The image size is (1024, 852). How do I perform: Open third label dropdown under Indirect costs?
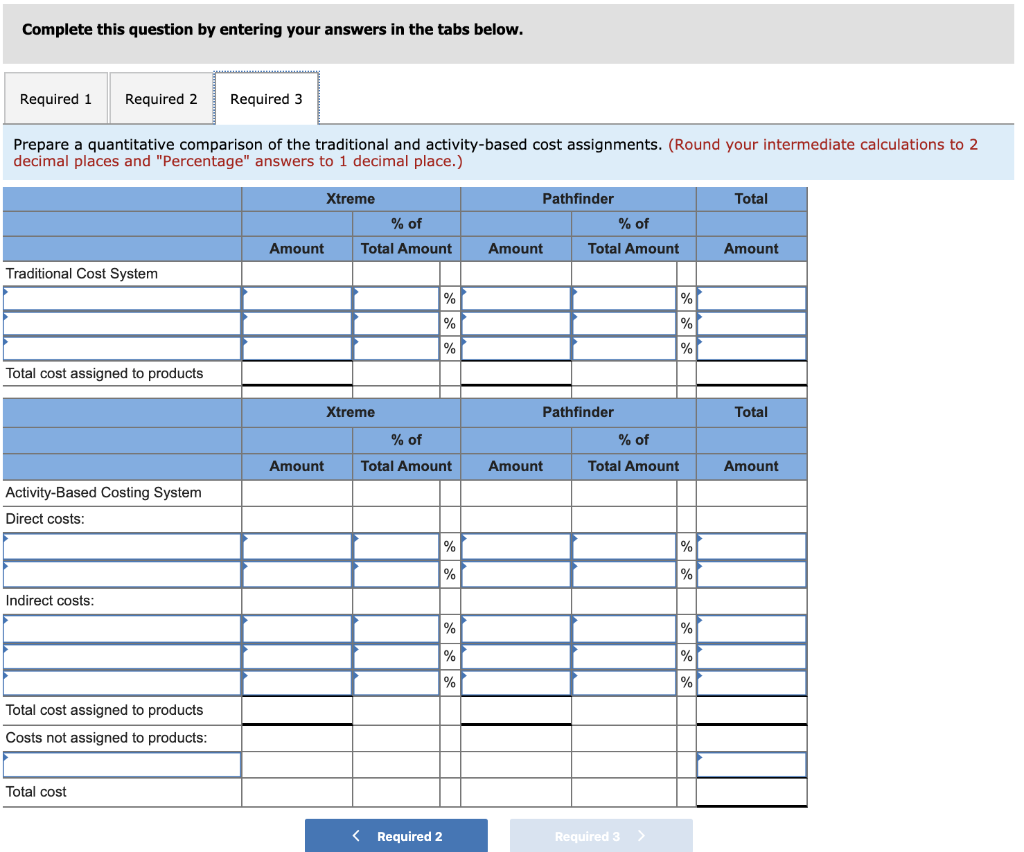pyautogui.click(x=122, y=683)
